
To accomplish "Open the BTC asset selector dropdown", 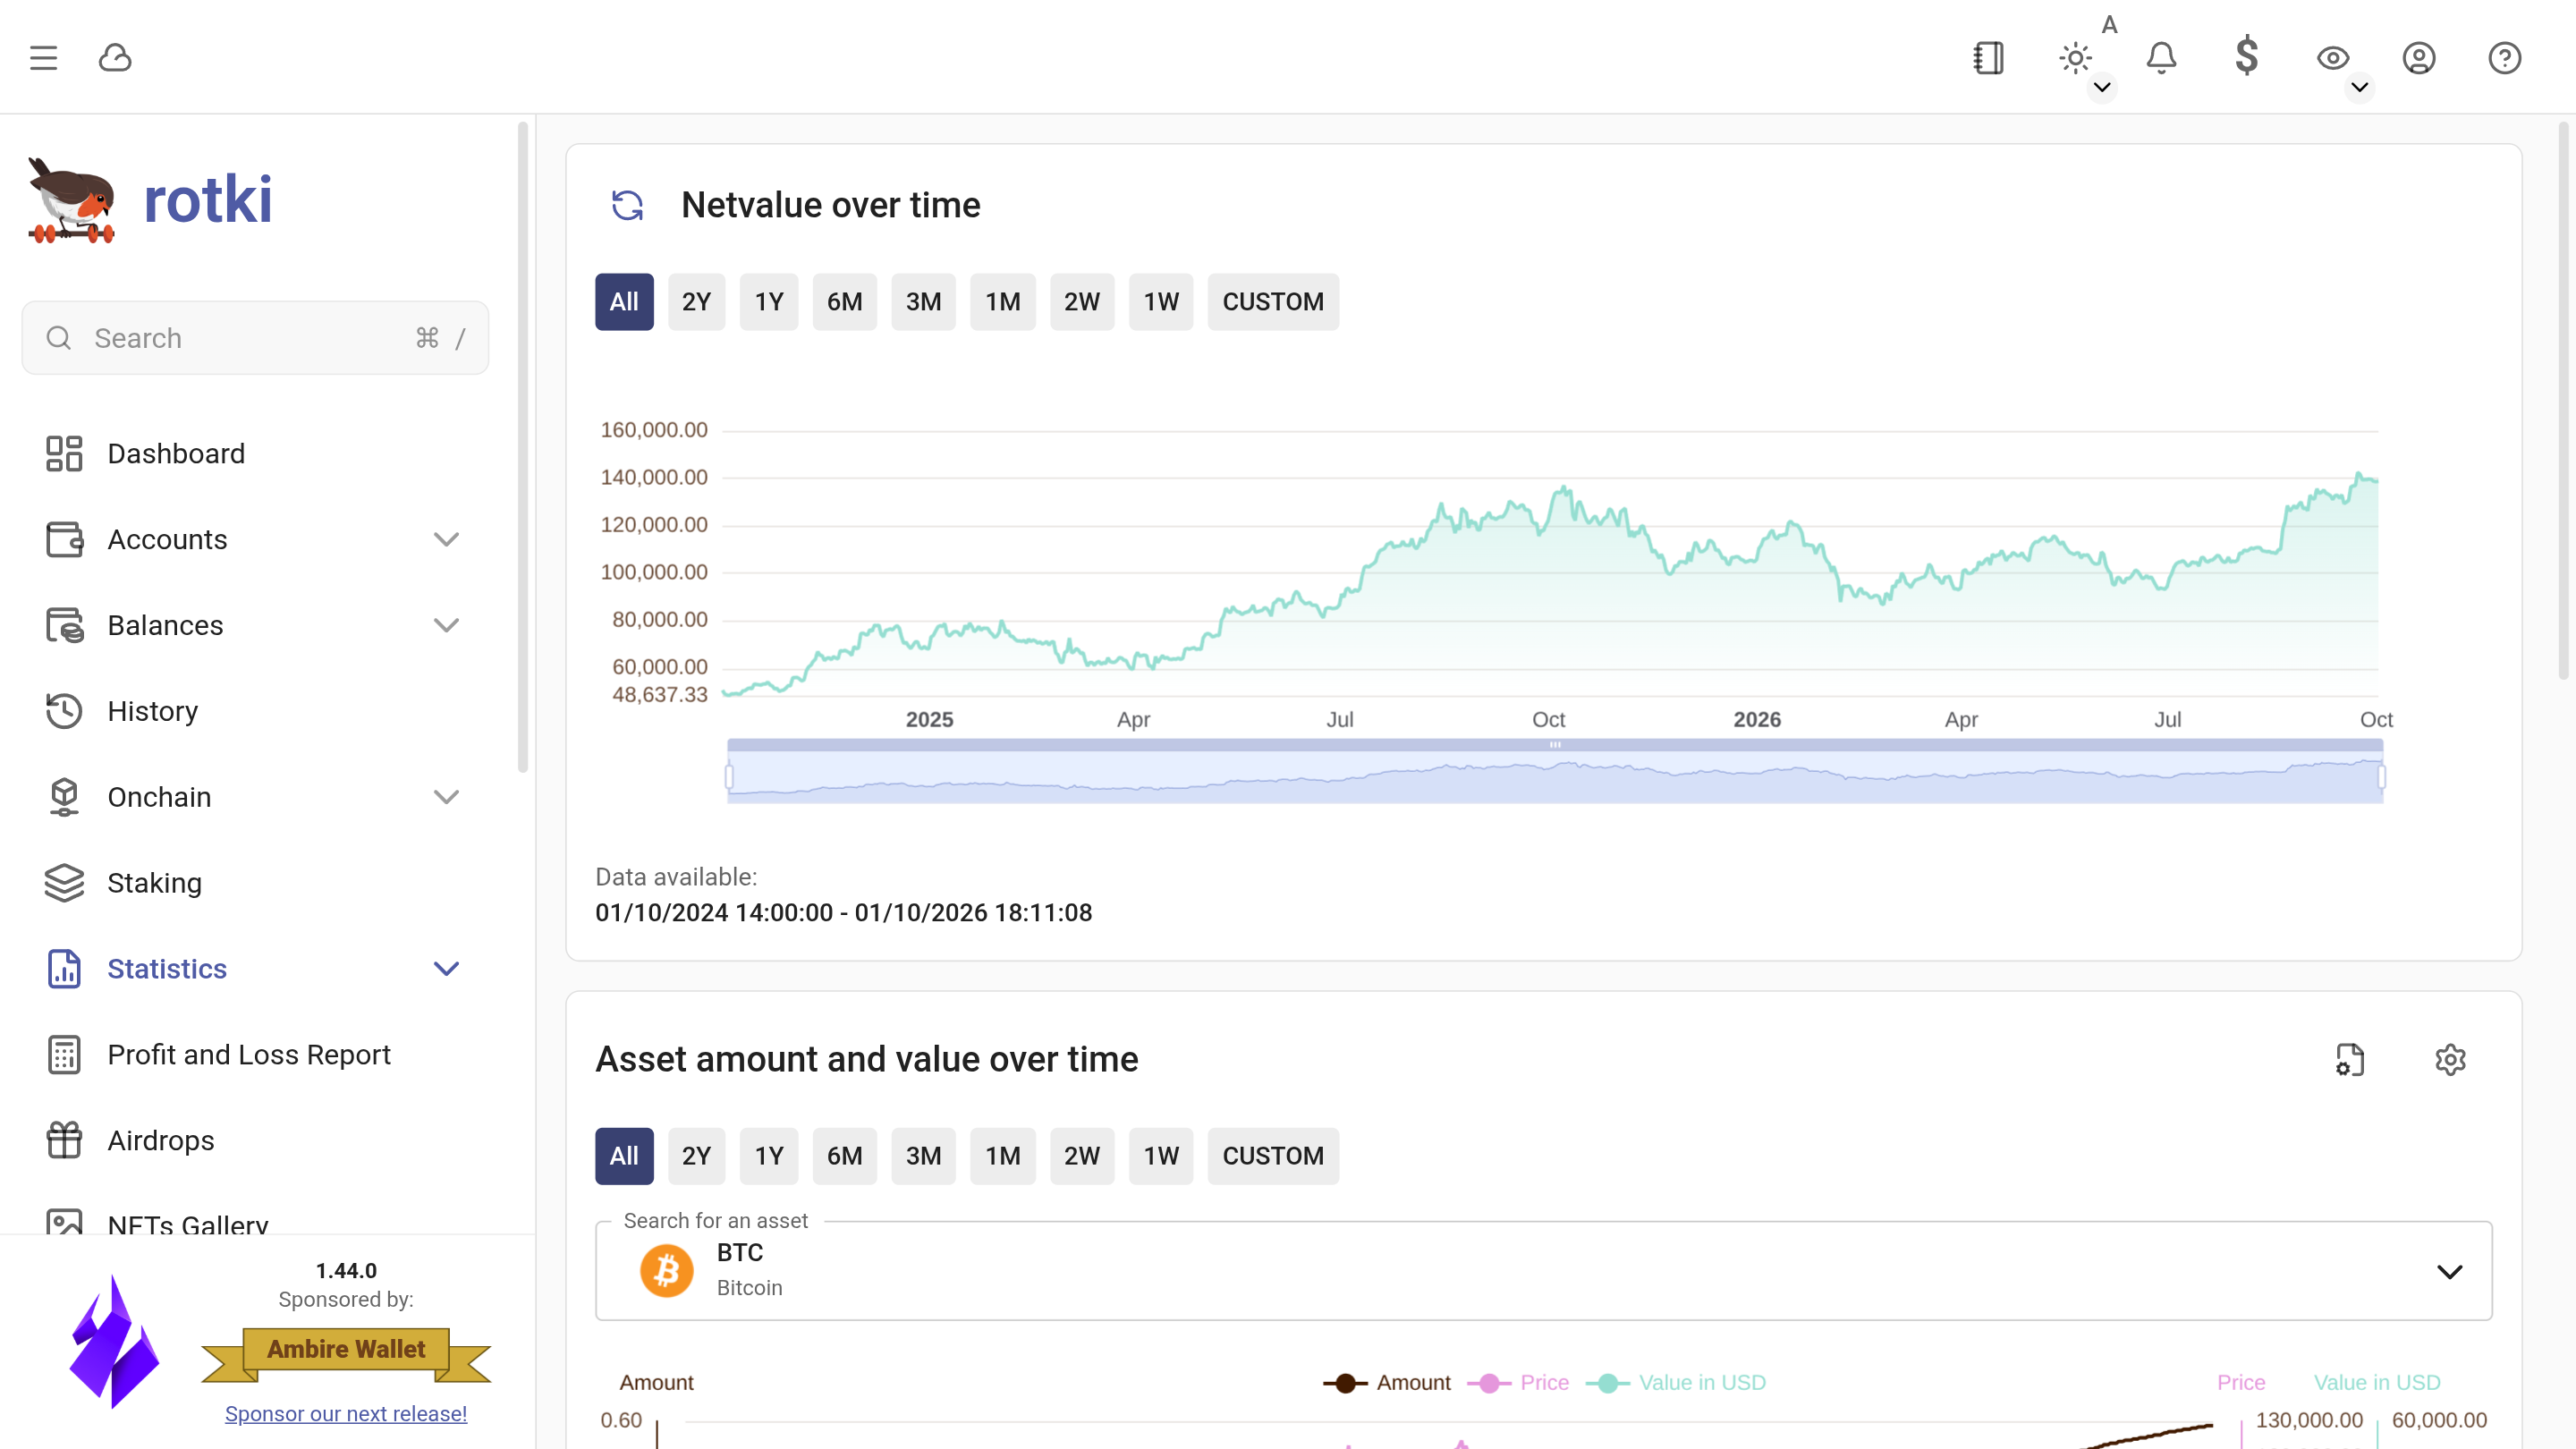I will (1543, 1271).
